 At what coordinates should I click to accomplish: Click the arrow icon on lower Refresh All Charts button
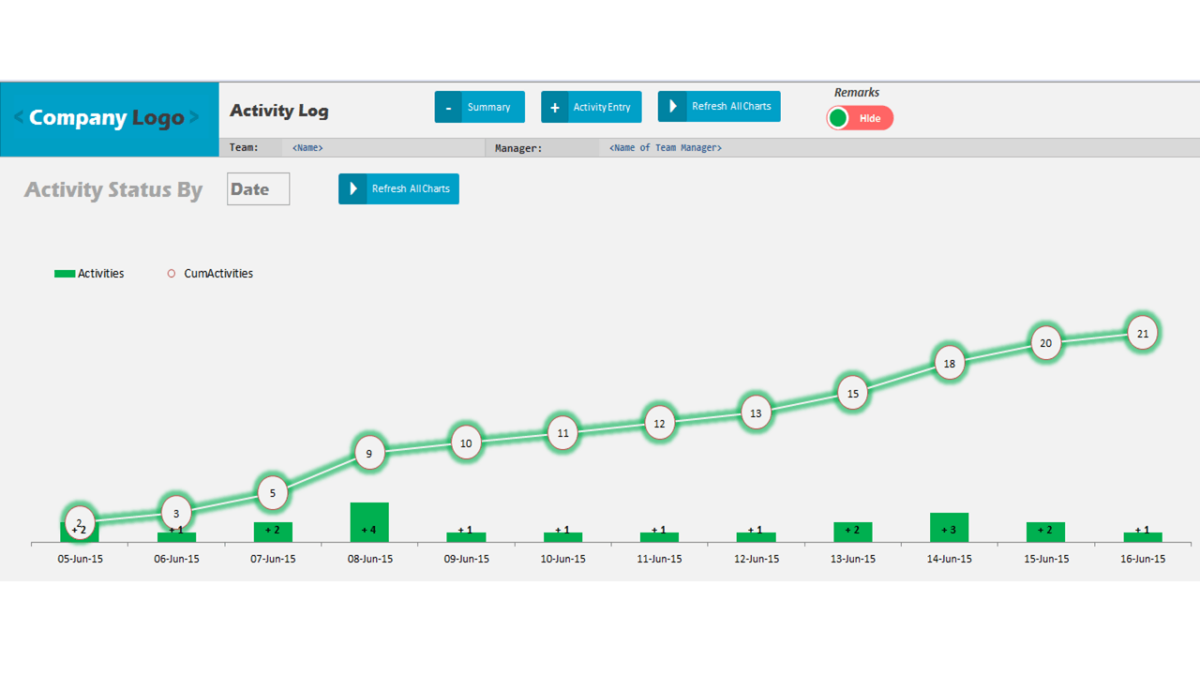(x=353, y=189)
